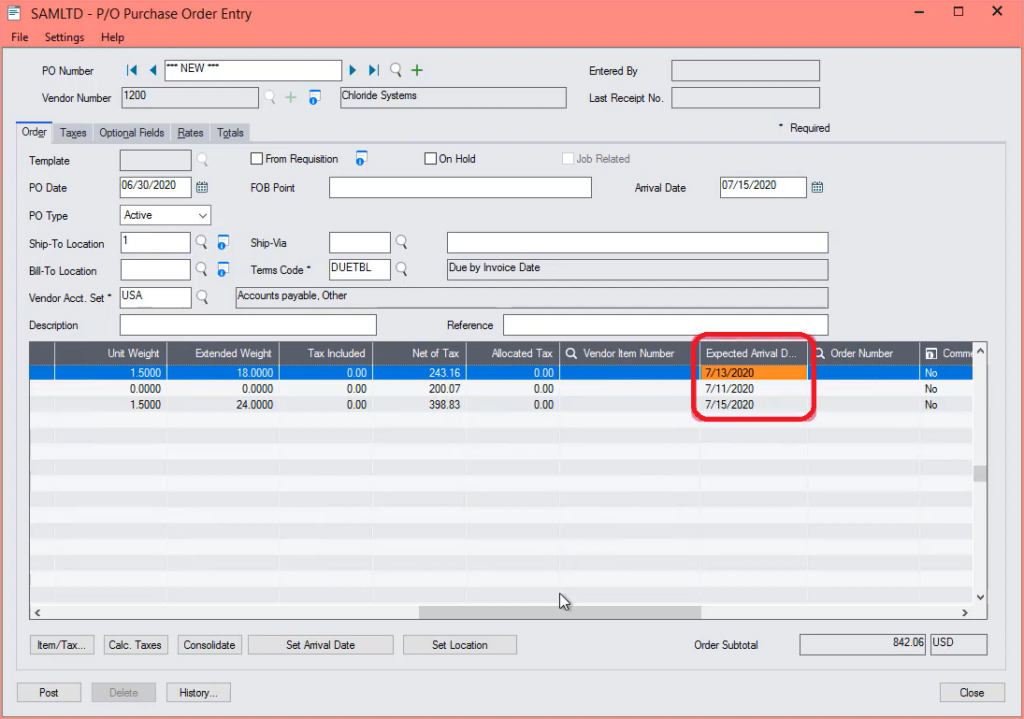Go to first PO record arrow
This screenshot has width=1024, height=719.
pyautogui.click(x=132, y=70)
